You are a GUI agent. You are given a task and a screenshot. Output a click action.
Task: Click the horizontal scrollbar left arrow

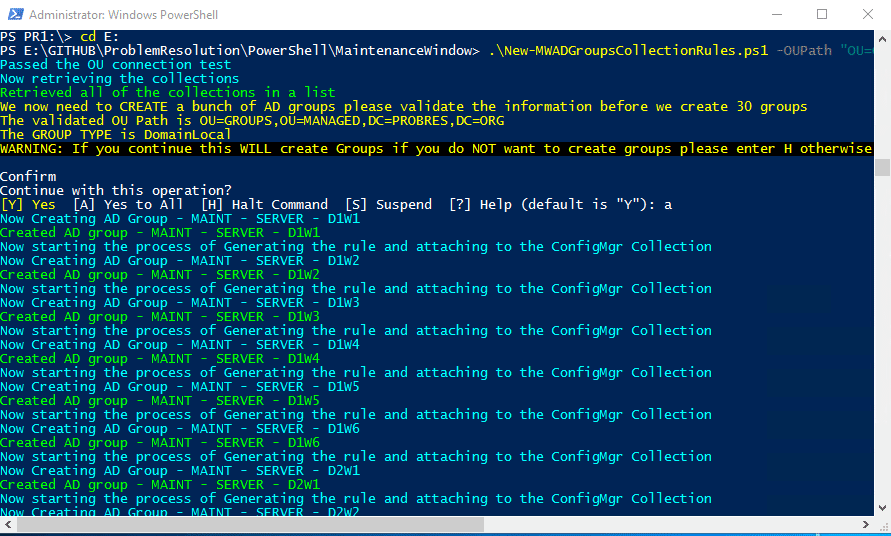7,524
